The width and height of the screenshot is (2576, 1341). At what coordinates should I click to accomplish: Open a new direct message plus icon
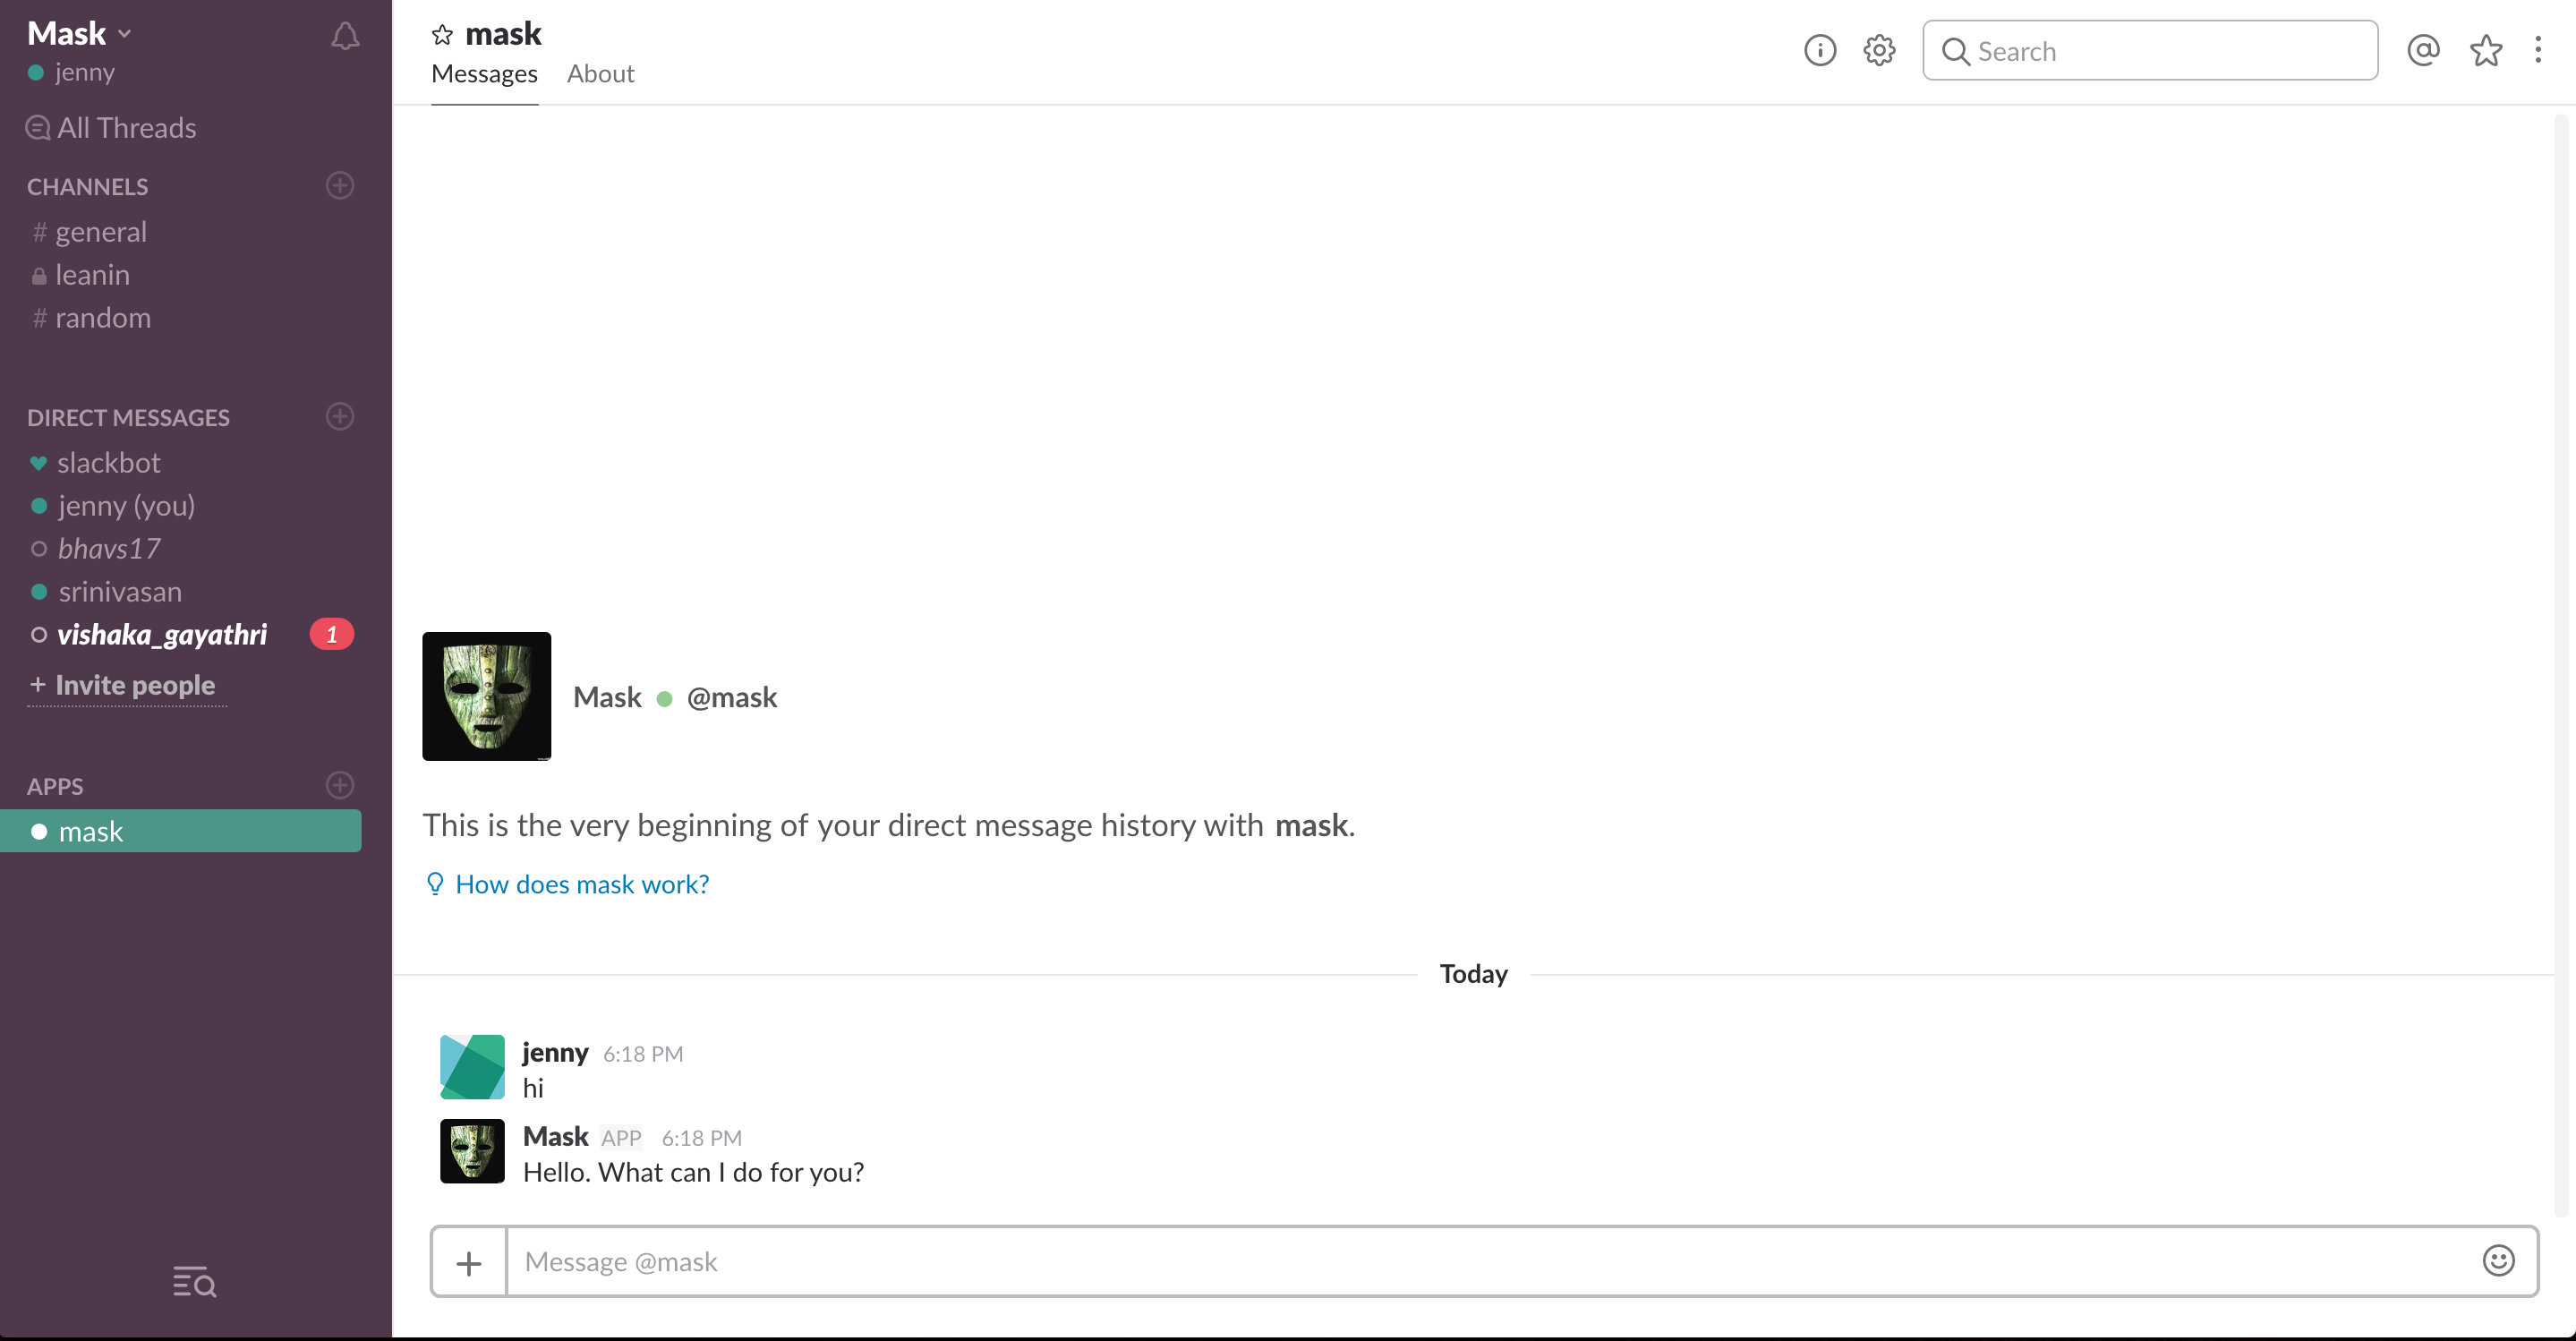tap(340, 416)
